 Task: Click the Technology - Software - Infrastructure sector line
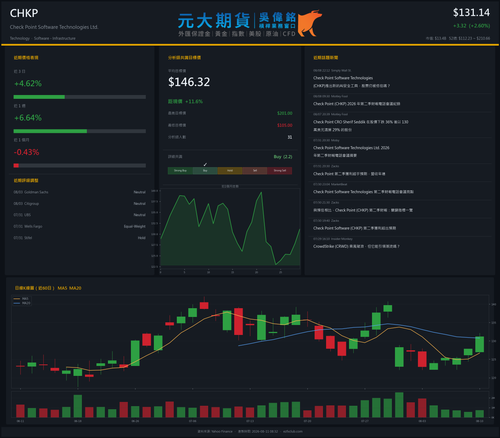43,38
